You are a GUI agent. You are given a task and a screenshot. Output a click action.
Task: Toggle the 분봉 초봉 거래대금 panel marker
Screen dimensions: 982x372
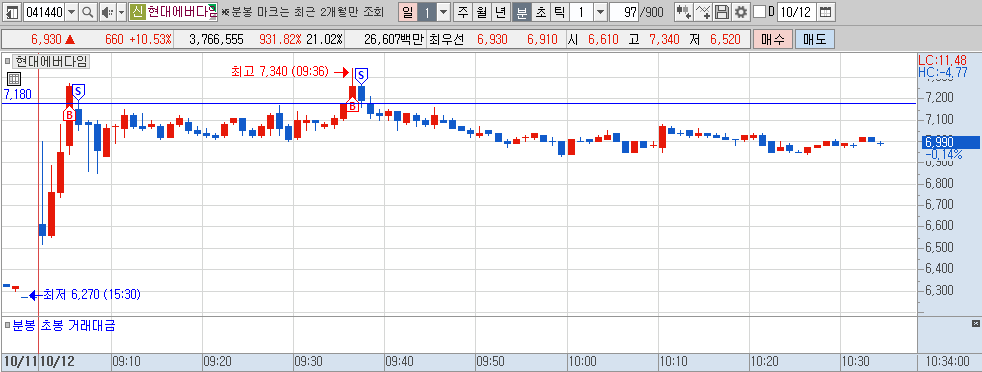(8, 325)
